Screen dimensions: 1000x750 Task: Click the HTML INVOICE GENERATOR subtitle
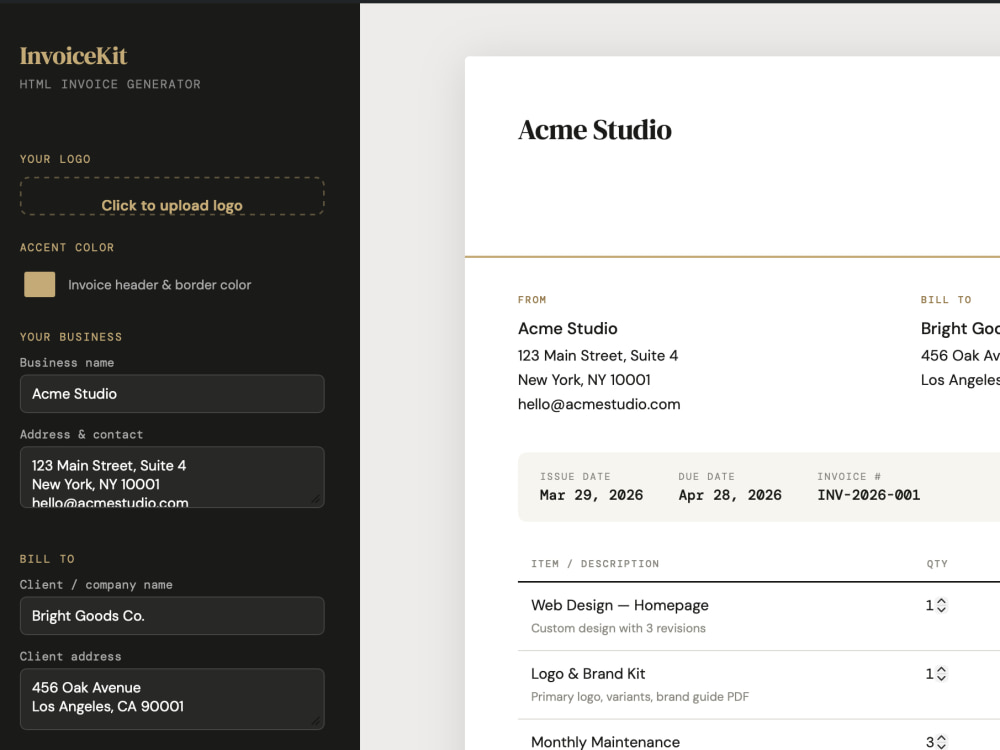110,84
